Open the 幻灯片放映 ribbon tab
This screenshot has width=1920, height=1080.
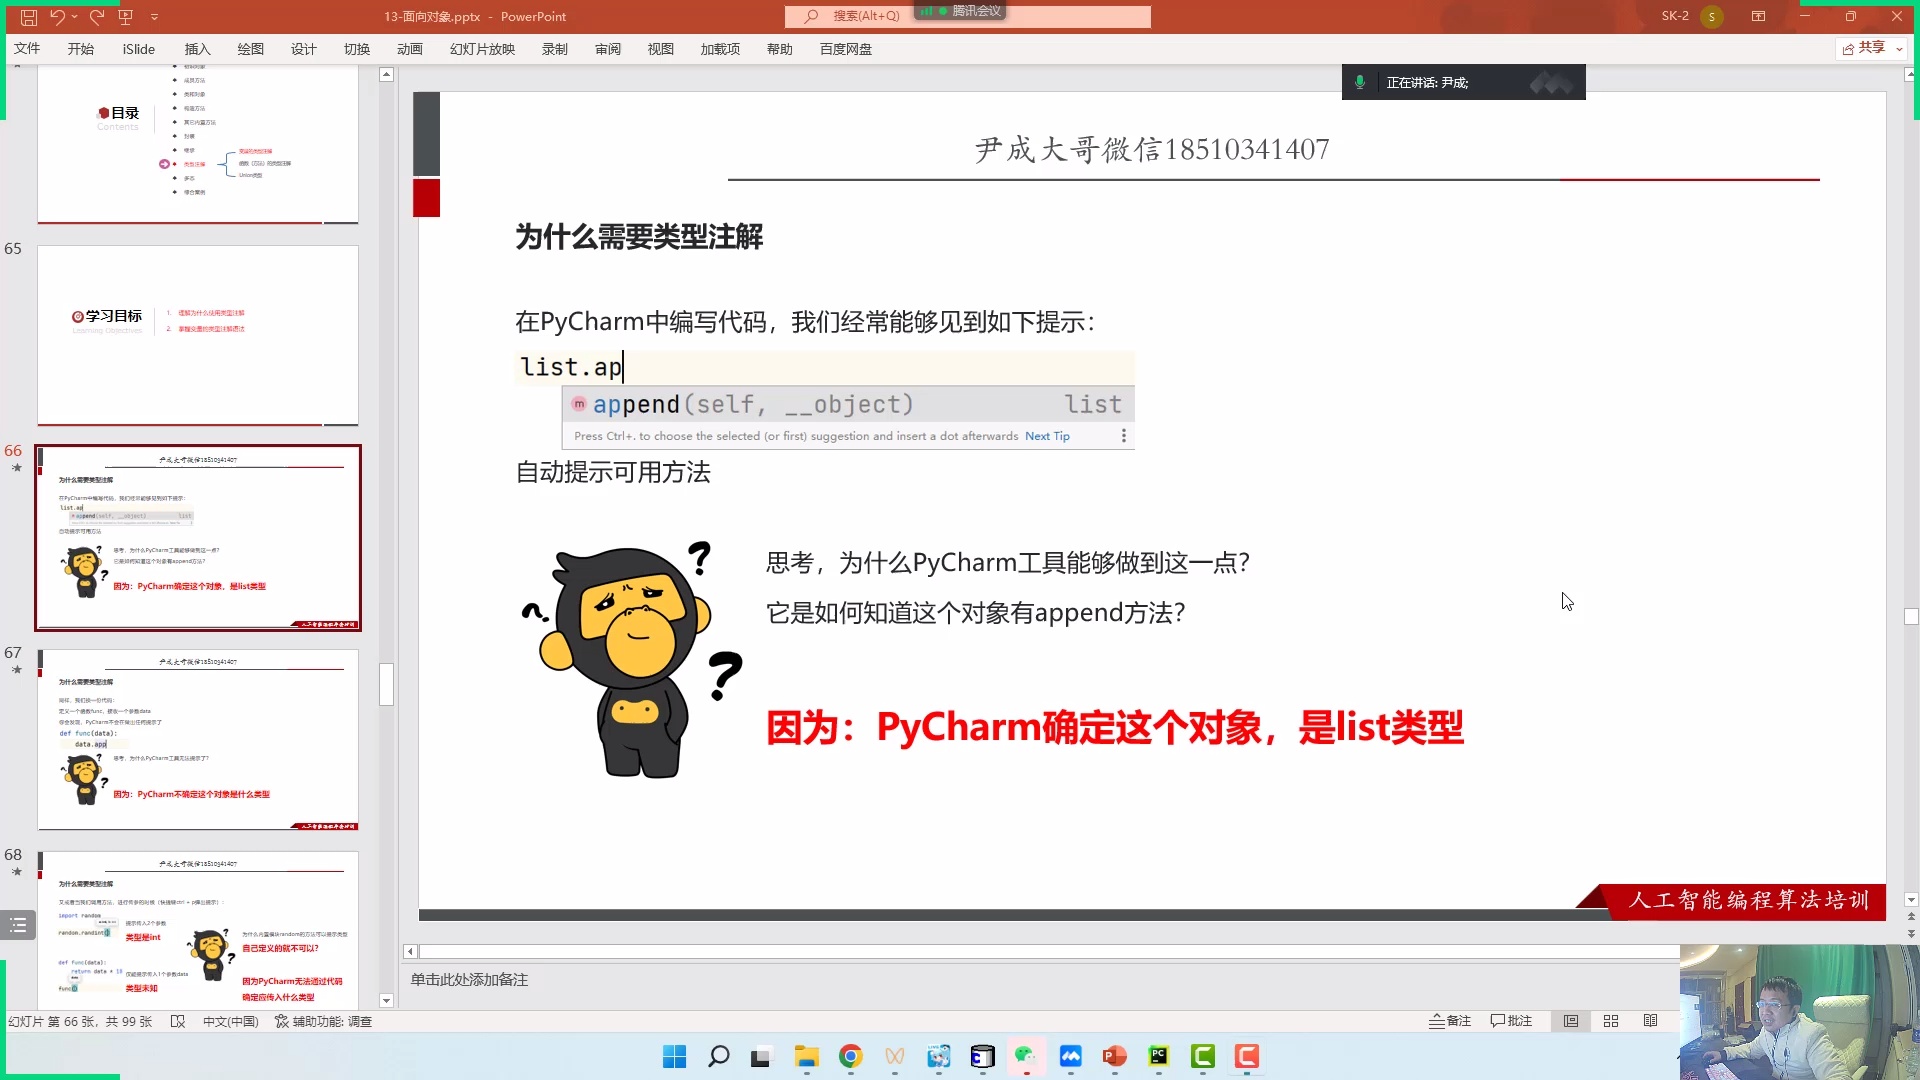482,48
